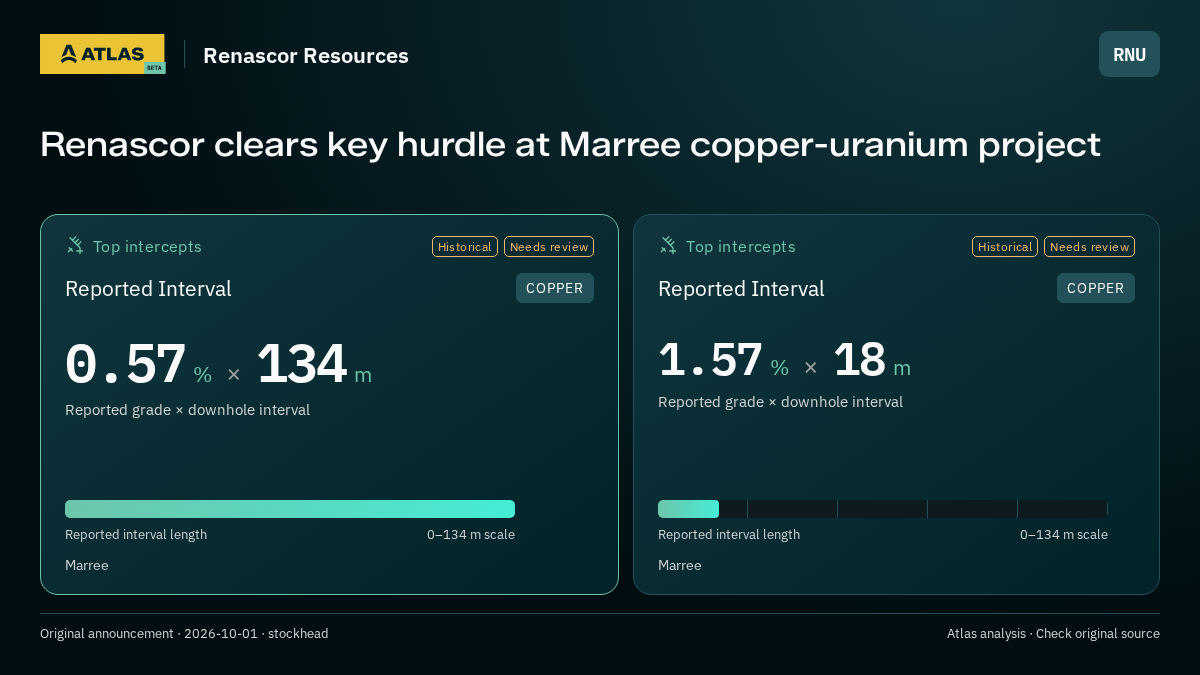This screenshot has height=675, width=1200.
Task: Click 'Reported Interval' title on the 0.57% card
Action: click(x=148, y=289)
